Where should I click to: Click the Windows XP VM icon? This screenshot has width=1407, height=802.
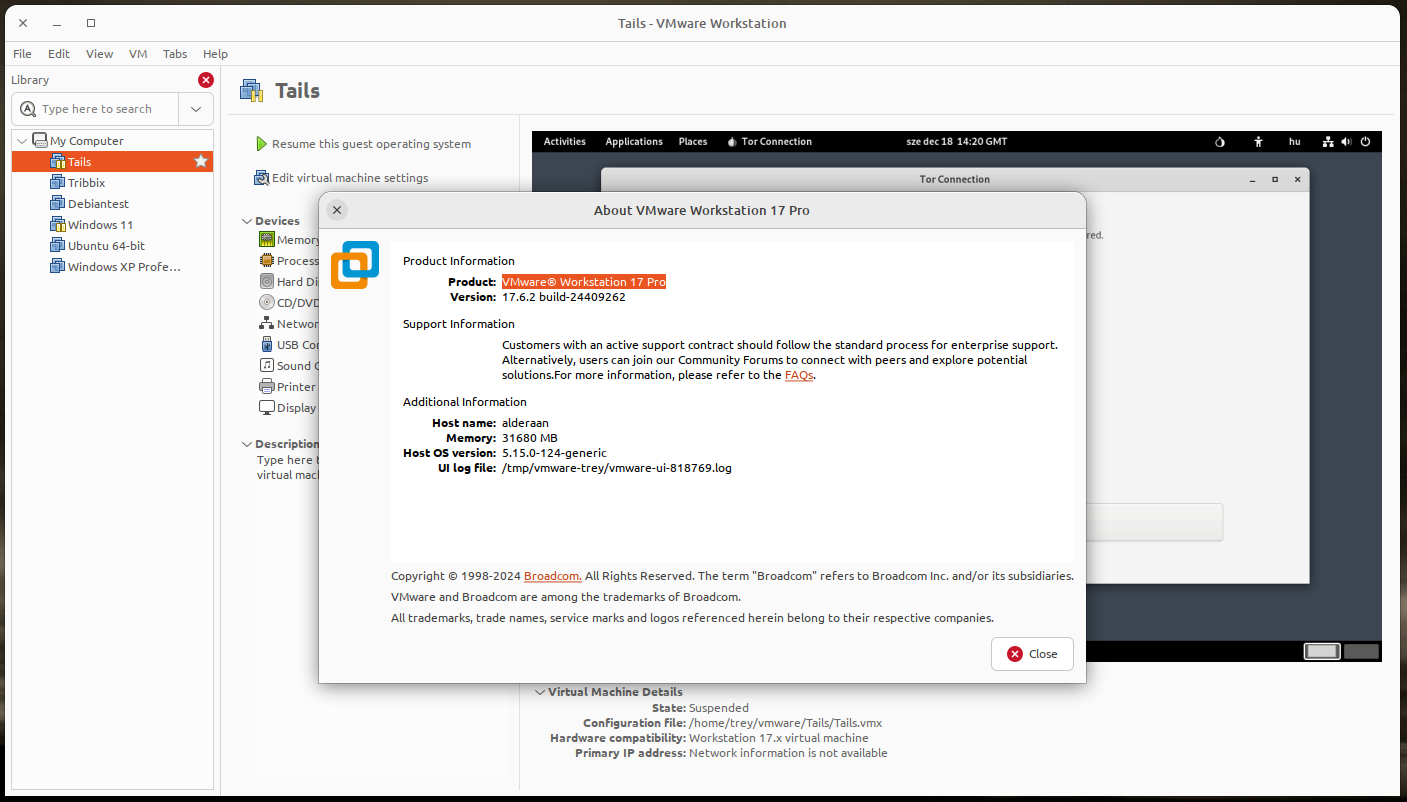(58, 266)
